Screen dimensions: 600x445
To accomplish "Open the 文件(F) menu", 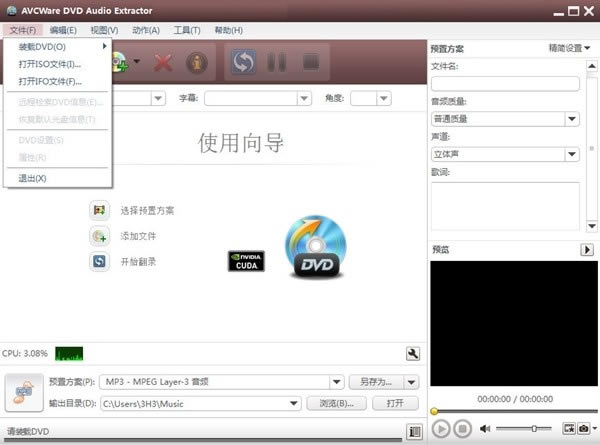I will pos(23,30).
